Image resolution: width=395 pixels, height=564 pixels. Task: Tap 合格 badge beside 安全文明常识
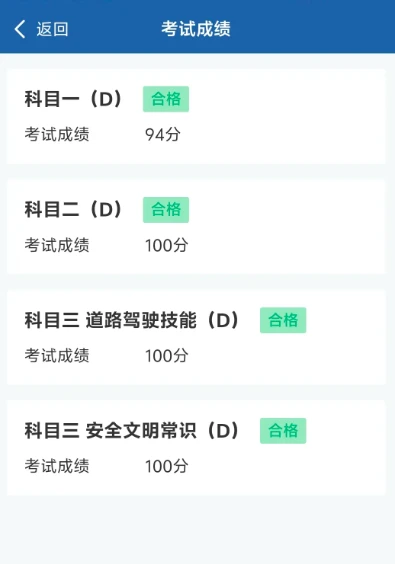[283, 431]
